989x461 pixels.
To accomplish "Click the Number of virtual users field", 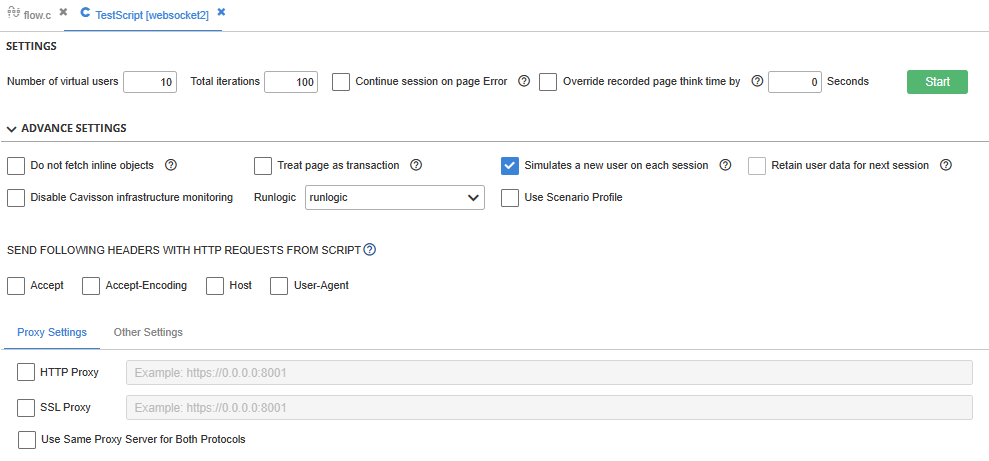I will click(x=150, y=82).
